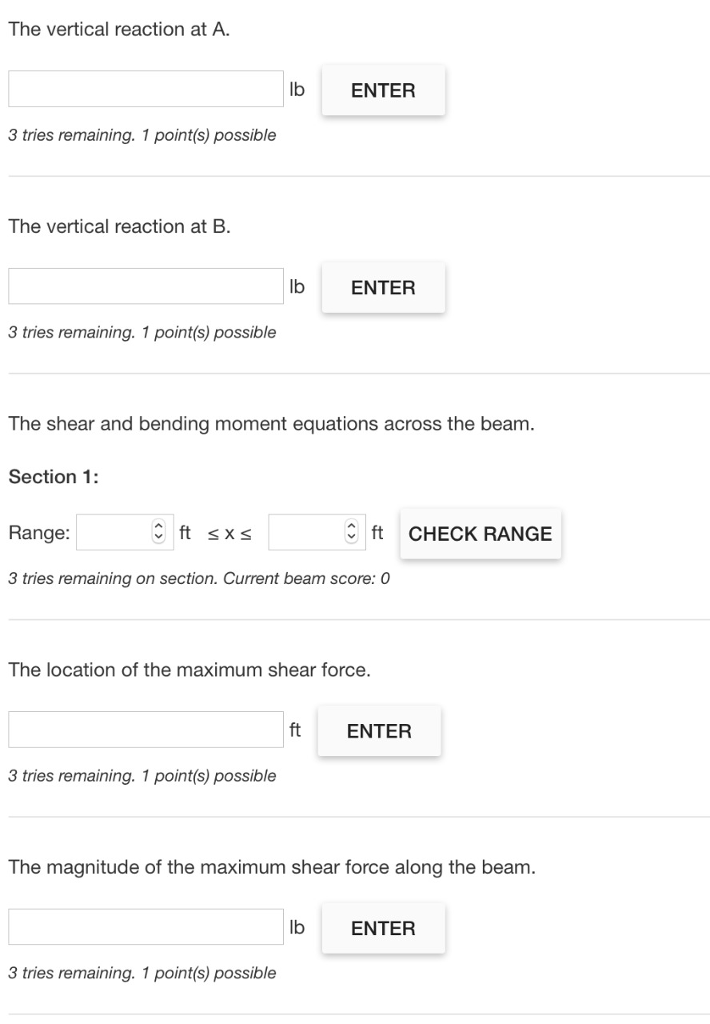This screenshot has width=710, height=1024.
Task: Click 'The vertical reaction at A.' question text
Action: 119,30
